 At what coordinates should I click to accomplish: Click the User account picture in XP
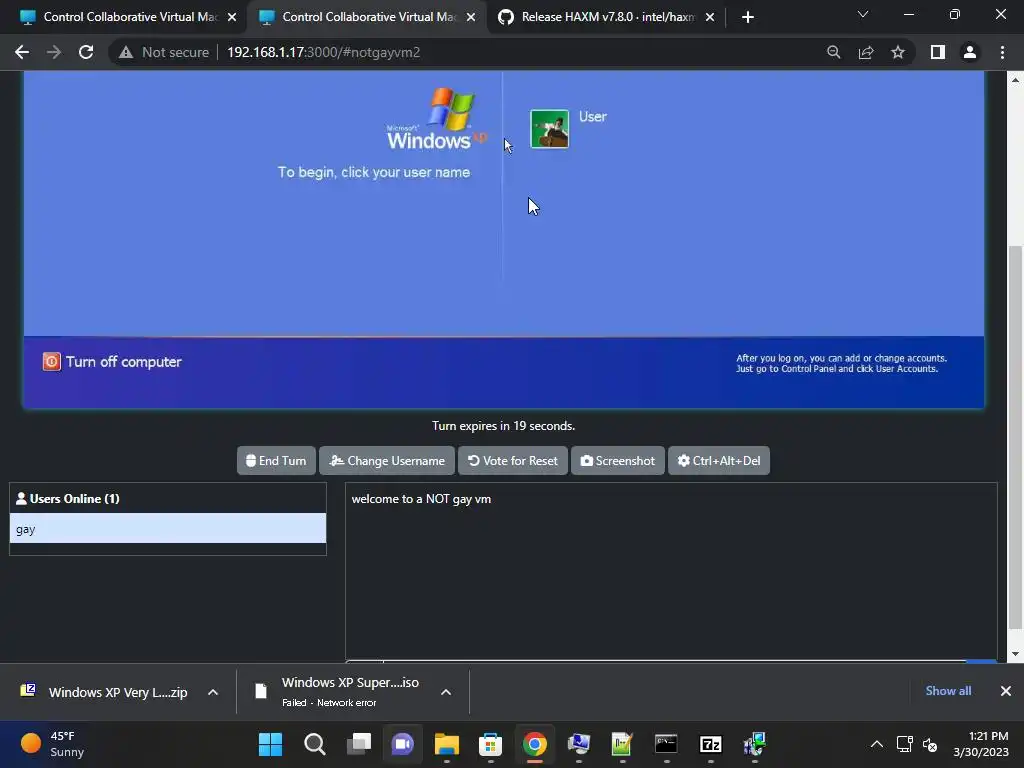coord(549,129)
